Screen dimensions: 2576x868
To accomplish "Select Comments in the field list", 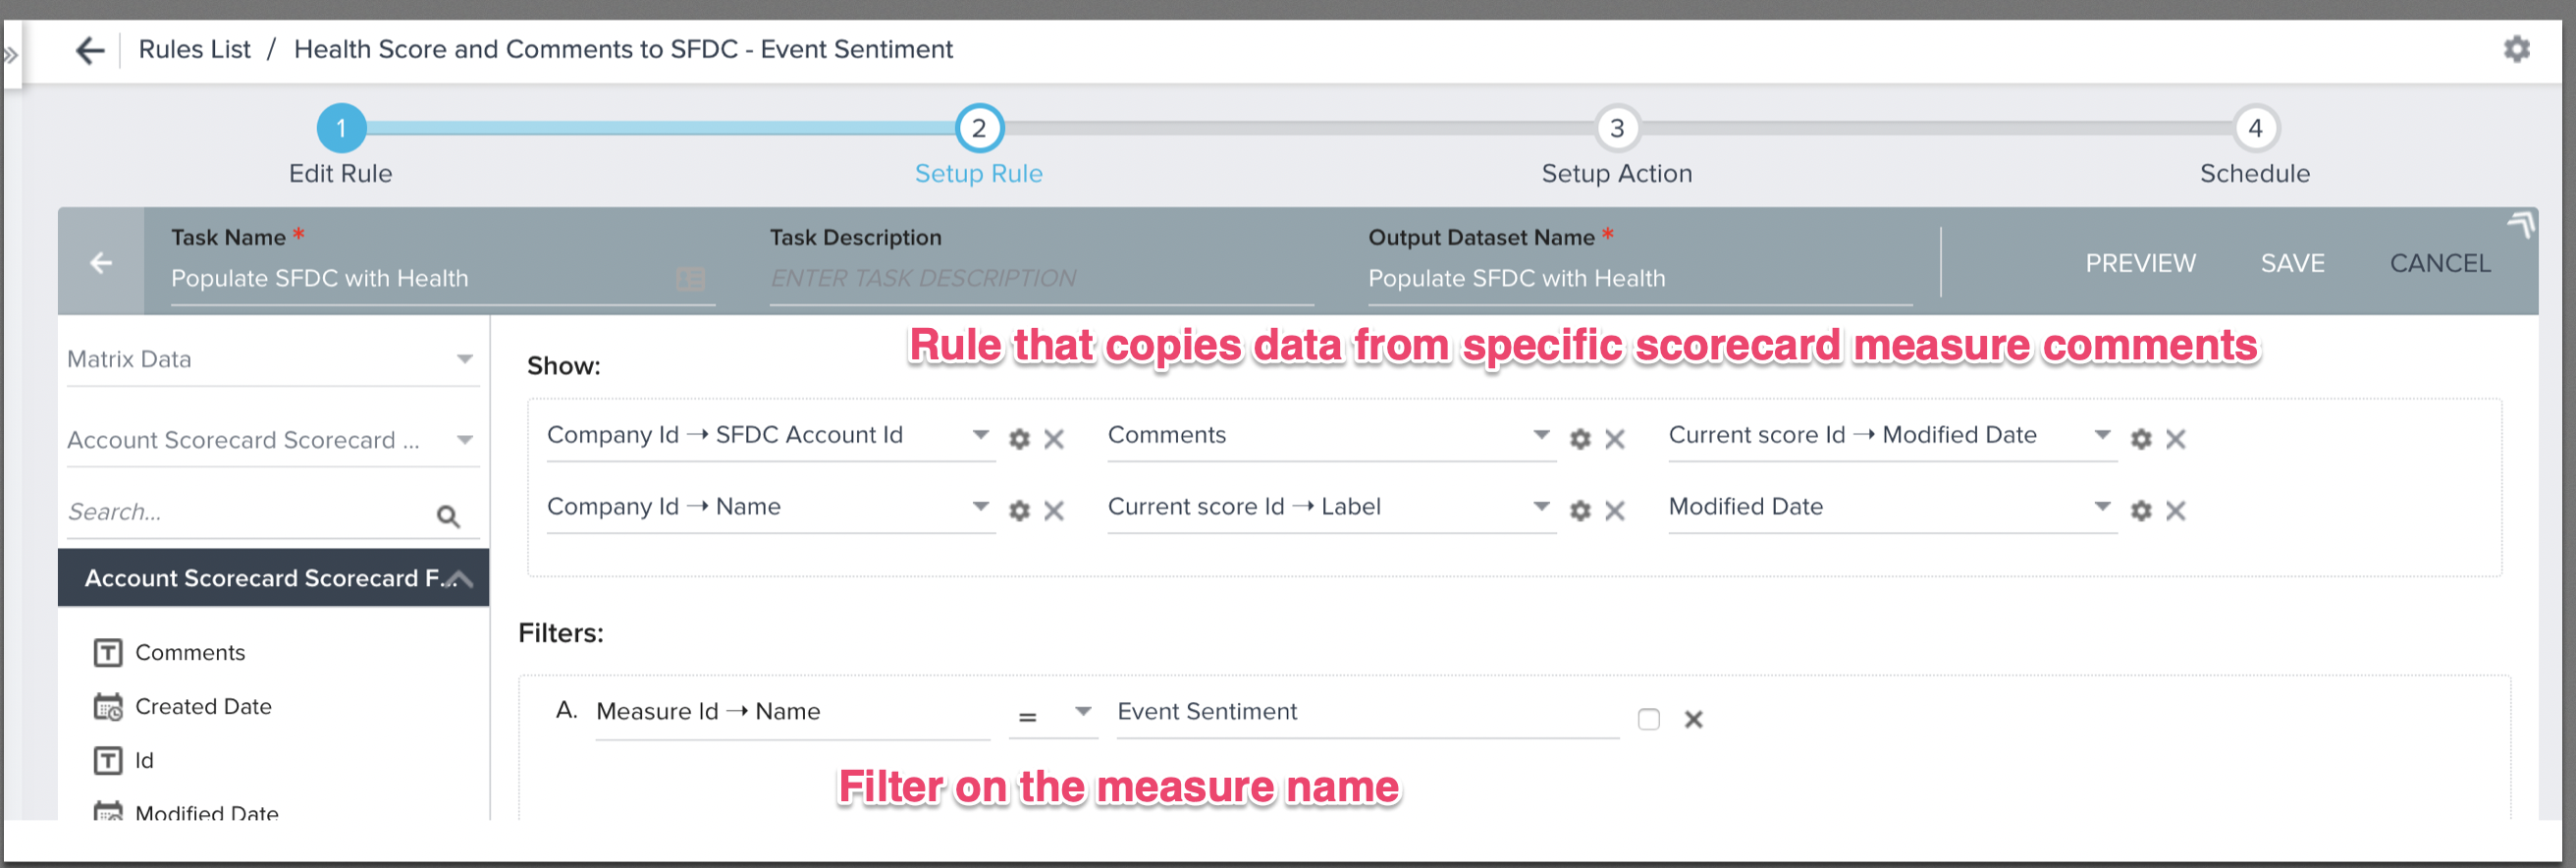I will [190, 653].
